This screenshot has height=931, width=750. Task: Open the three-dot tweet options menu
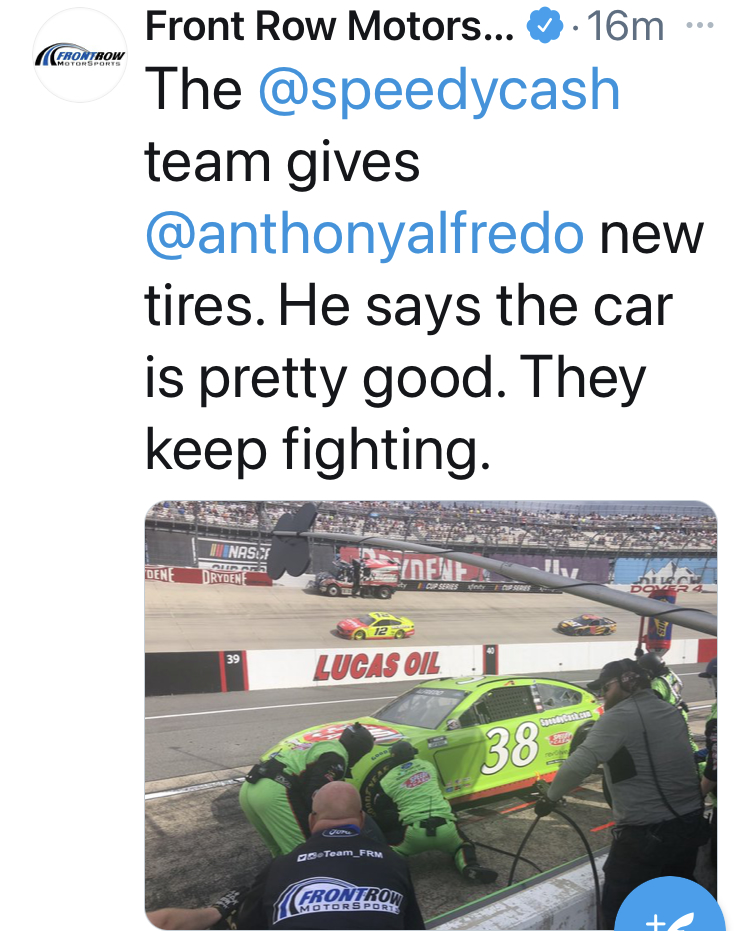[x=700, y=26]
